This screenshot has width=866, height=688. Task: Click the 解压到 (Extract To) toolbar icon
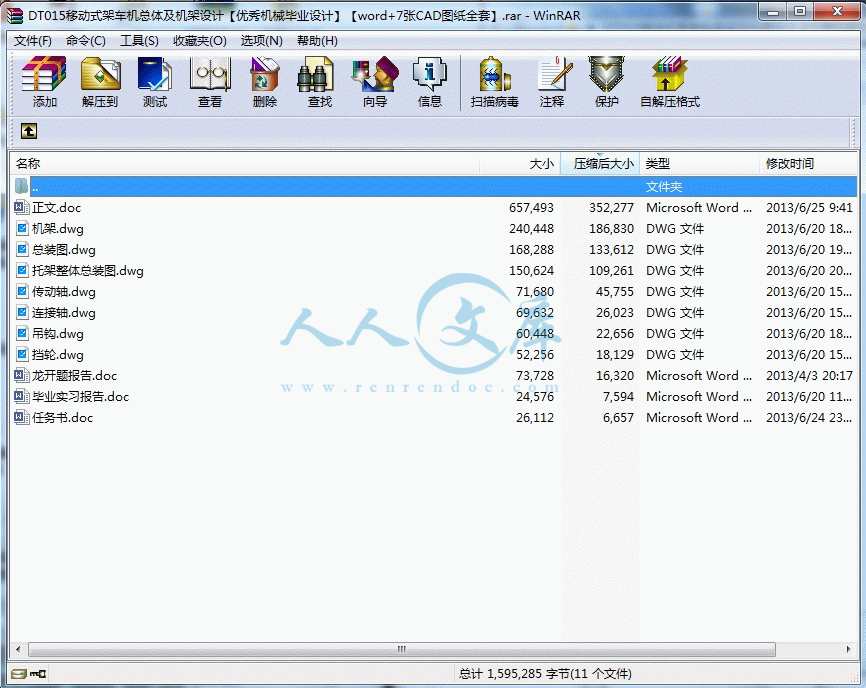coord(100,74)
